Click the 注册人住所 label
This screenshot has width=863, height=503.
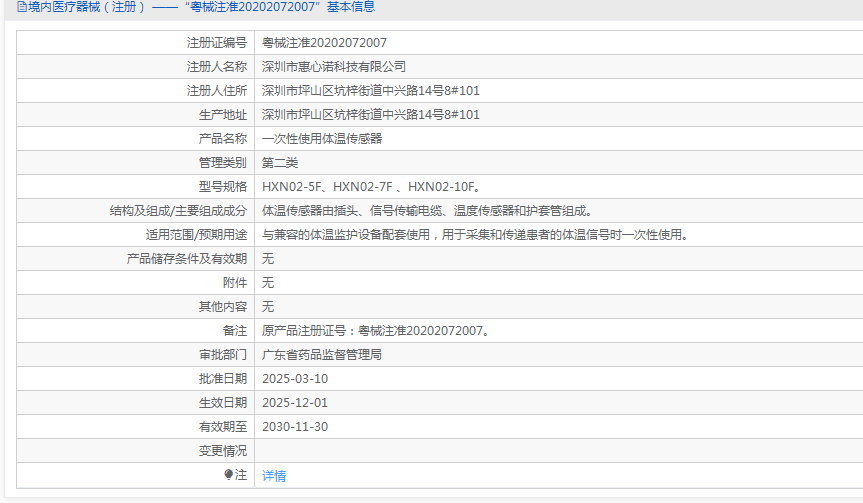point(217,91)
